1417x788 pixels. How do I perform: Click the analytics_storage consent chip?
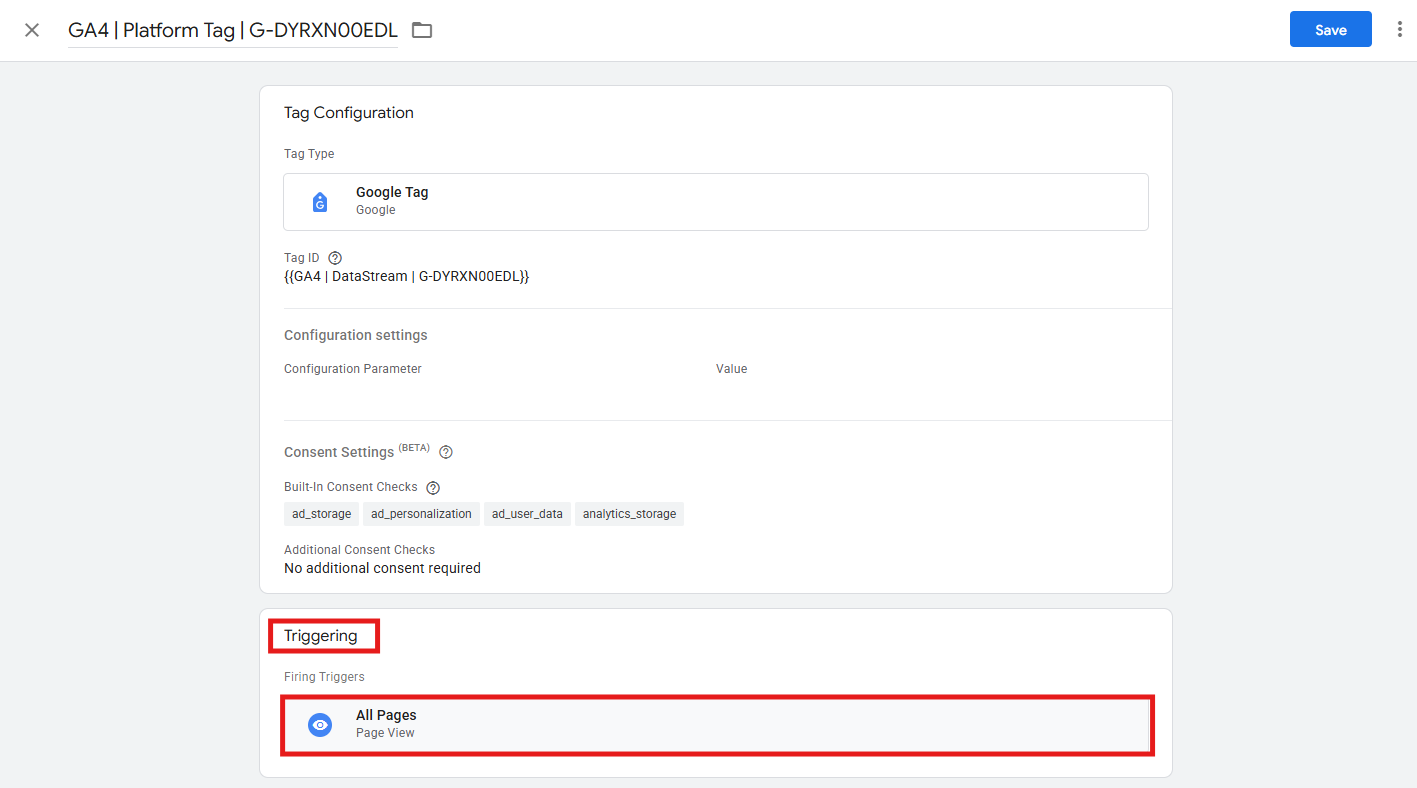pyautogui.click(x=629, y=514)
